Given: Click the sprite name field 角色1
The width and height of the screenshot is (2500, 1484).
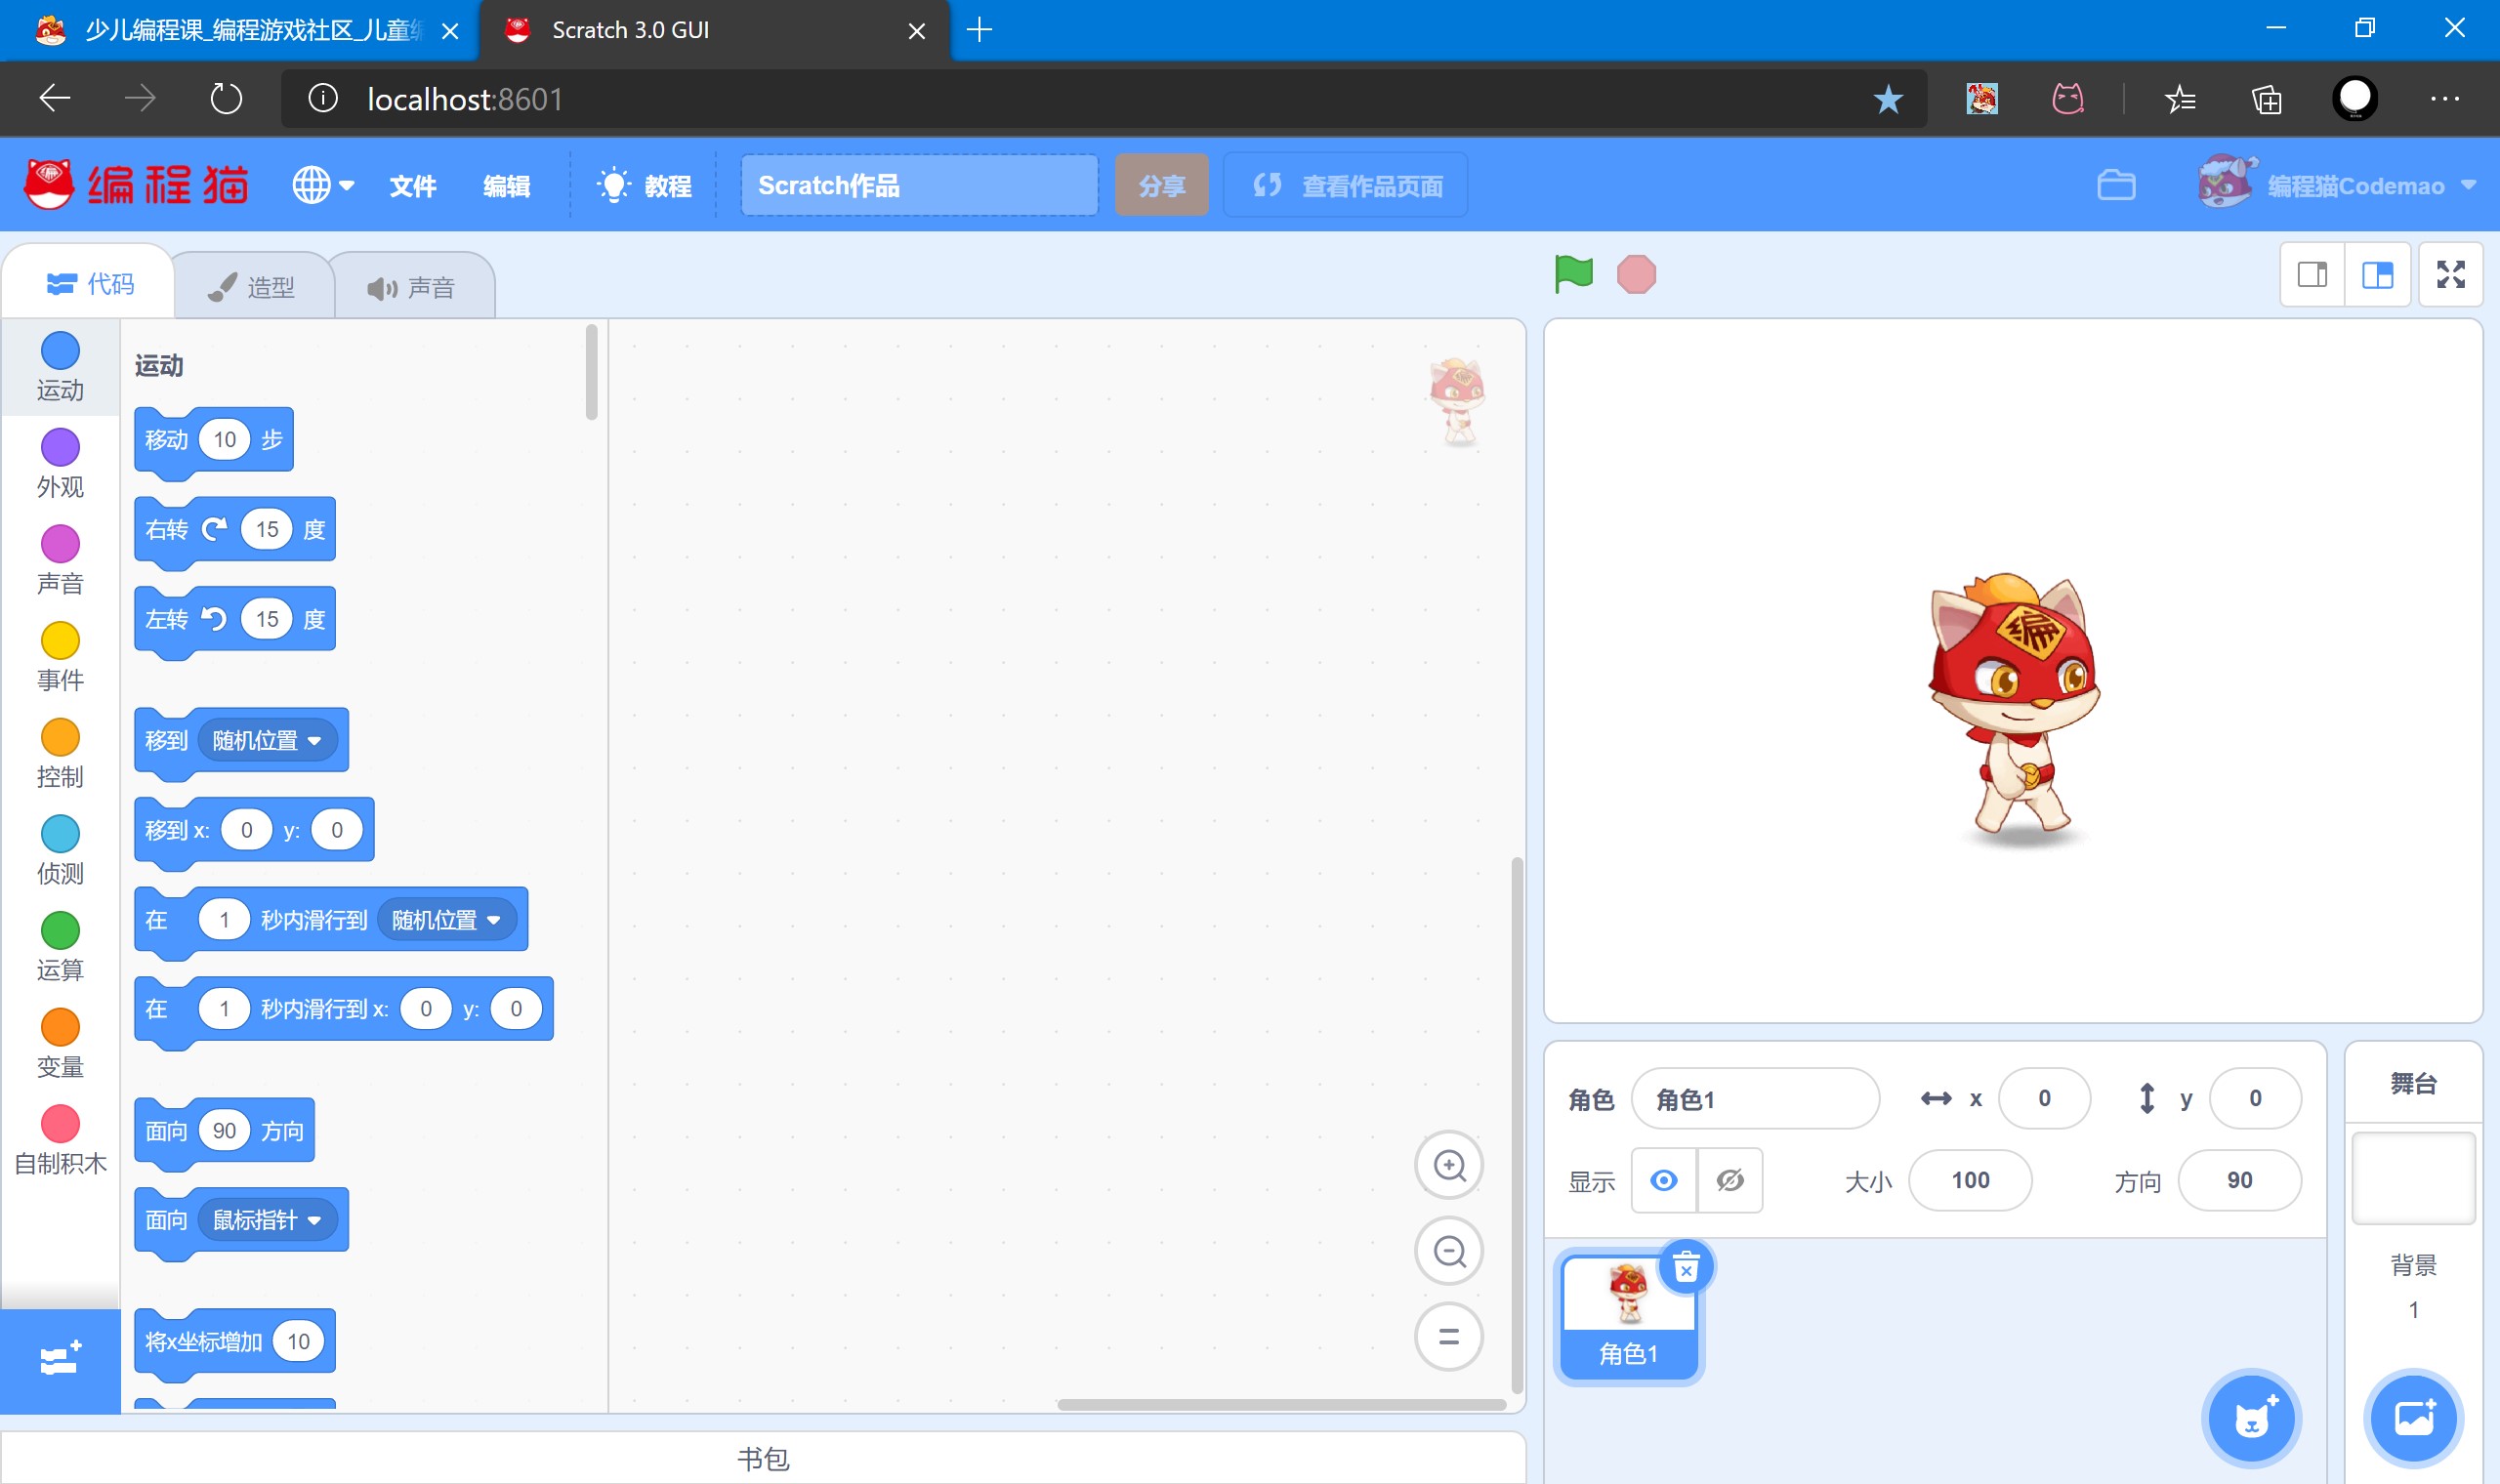Looking at the screenshot, I should point(1755,1100).
